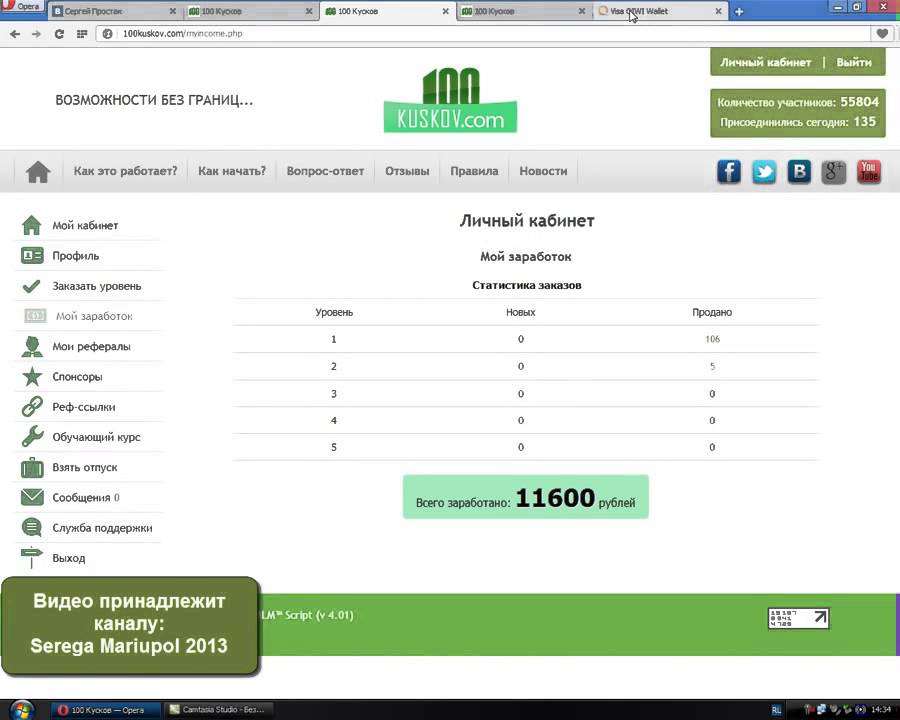Bookmark page with the heart icon

[x=882, y=34]
